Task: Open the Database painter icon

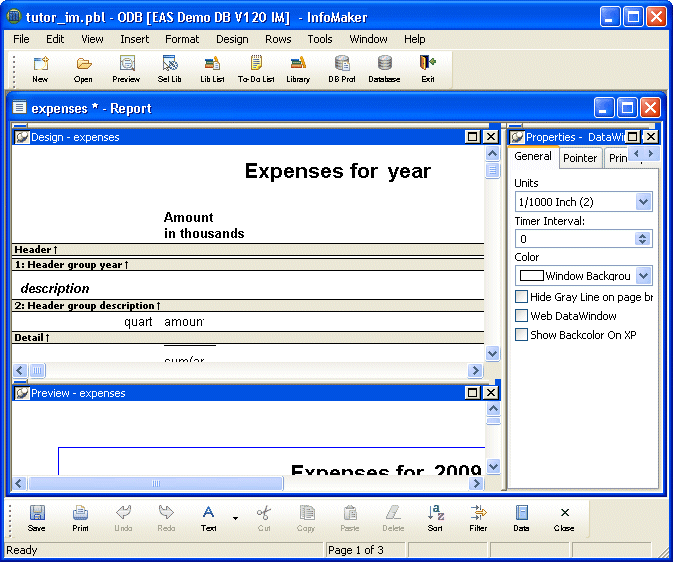Action: pos(385,69)
